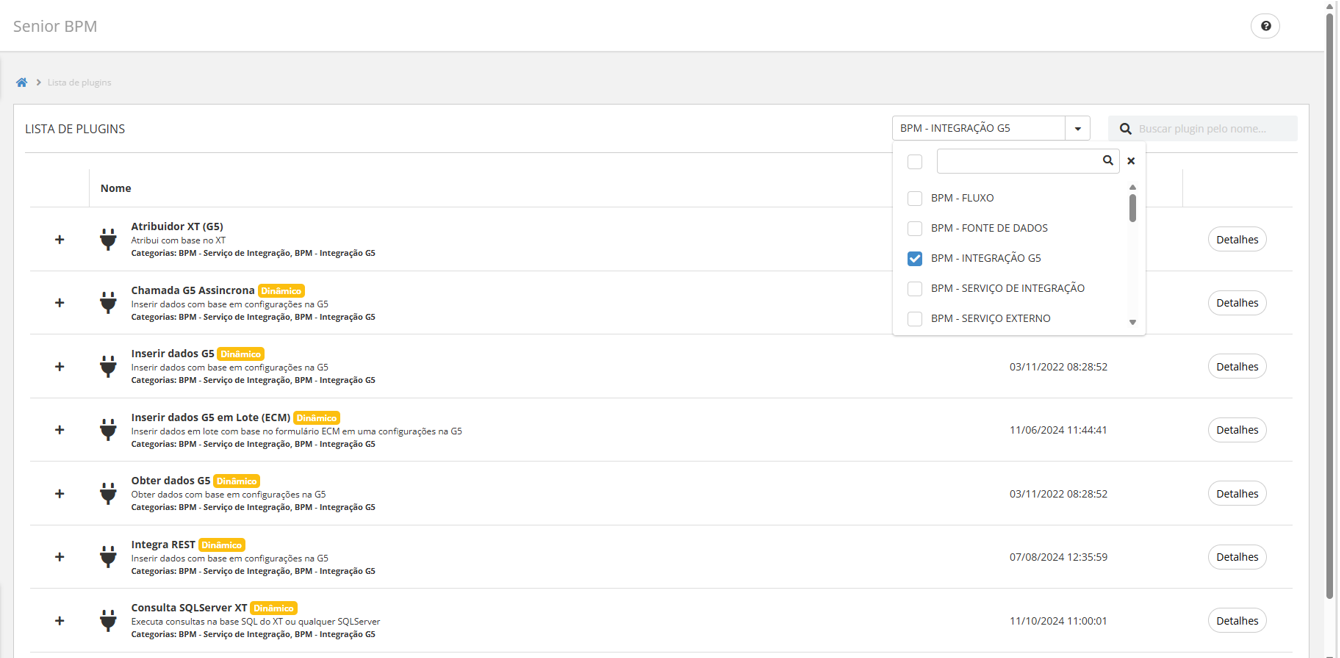The height and width of the screenshot is (658, 1340).
Task: Close the category dropdown with X icon
Action: pyautogui.click(x=1131, y=161)
